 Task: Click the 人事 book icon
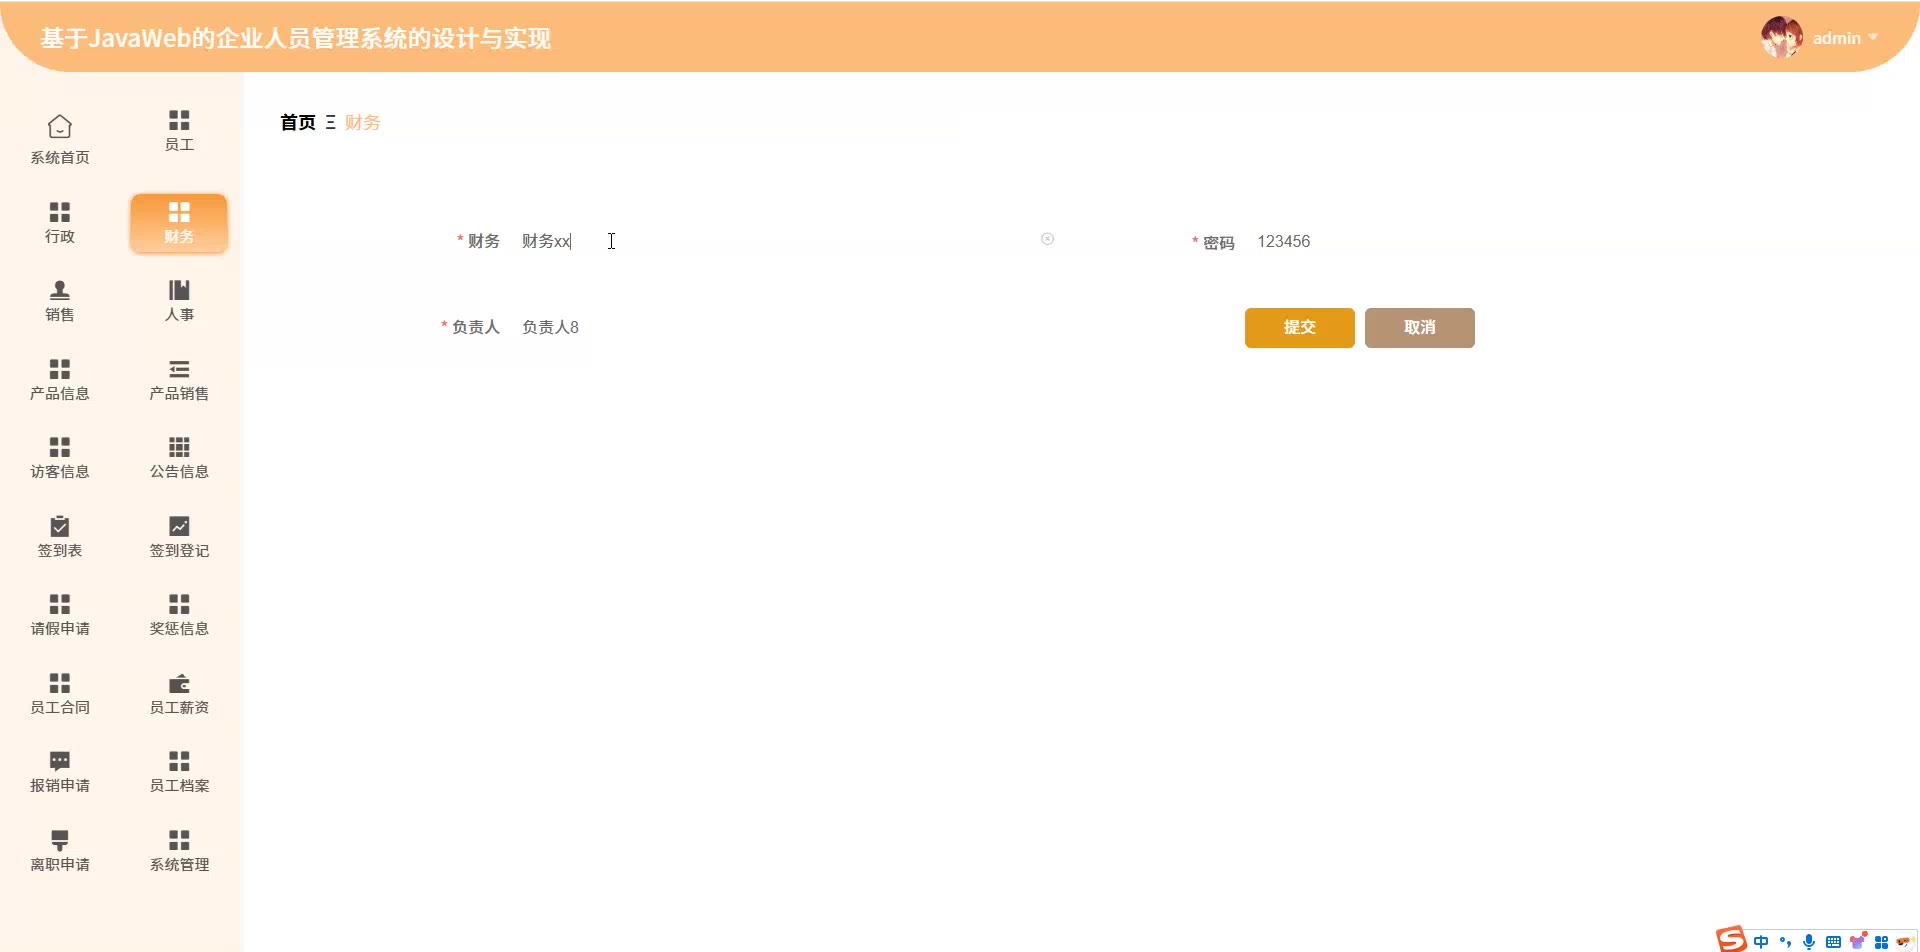(x=179, y=290)
